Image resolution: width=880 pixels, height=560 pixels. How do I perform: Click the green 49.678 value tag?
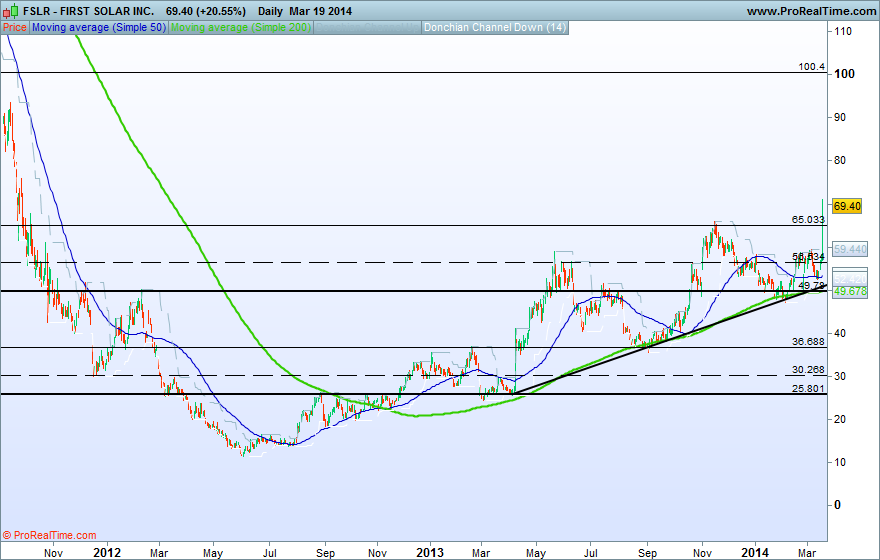click(x=850, y=291)
